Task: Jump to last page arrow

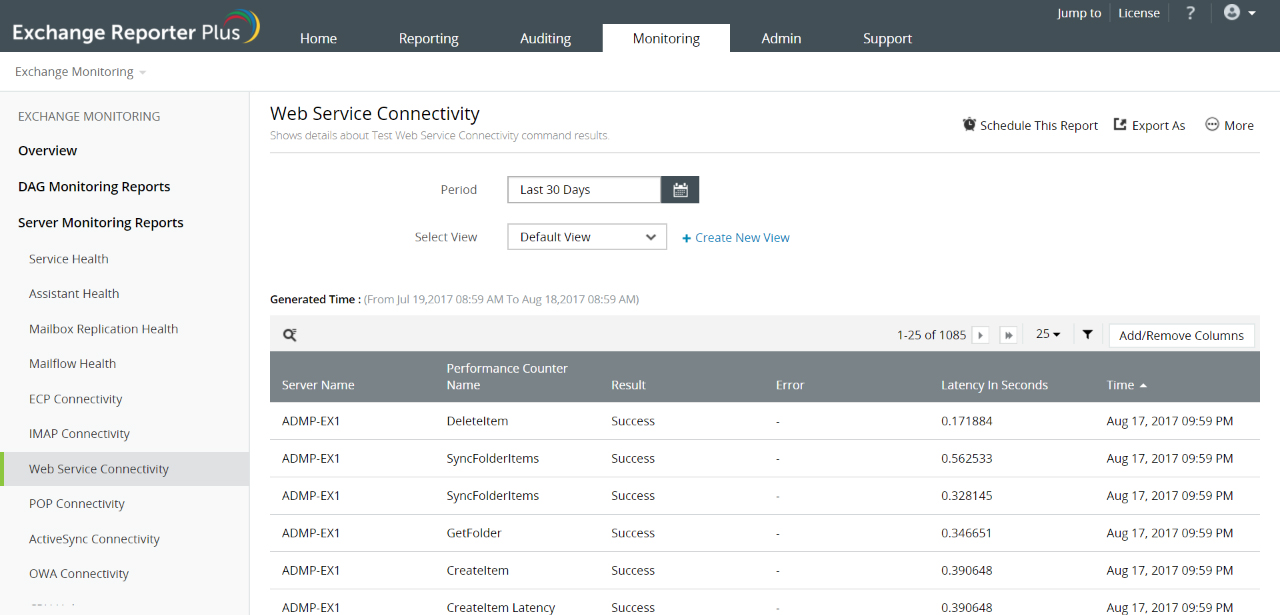Action: tap(1008, 335)
